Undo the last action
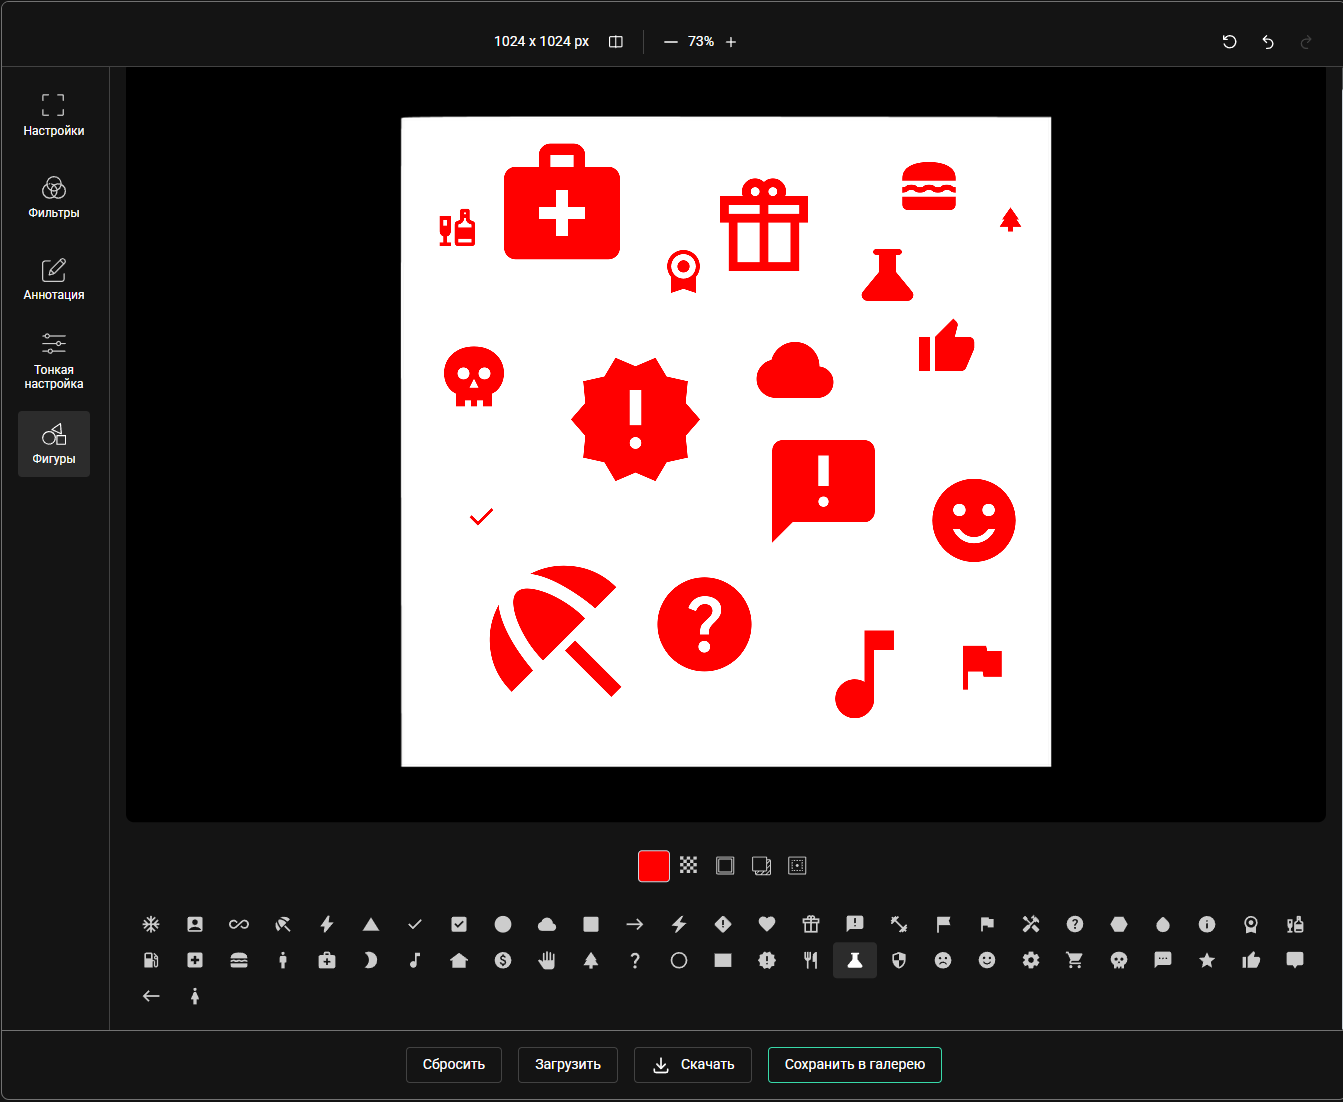Screen dimensions: 1343x1102 coord(1268,42)
